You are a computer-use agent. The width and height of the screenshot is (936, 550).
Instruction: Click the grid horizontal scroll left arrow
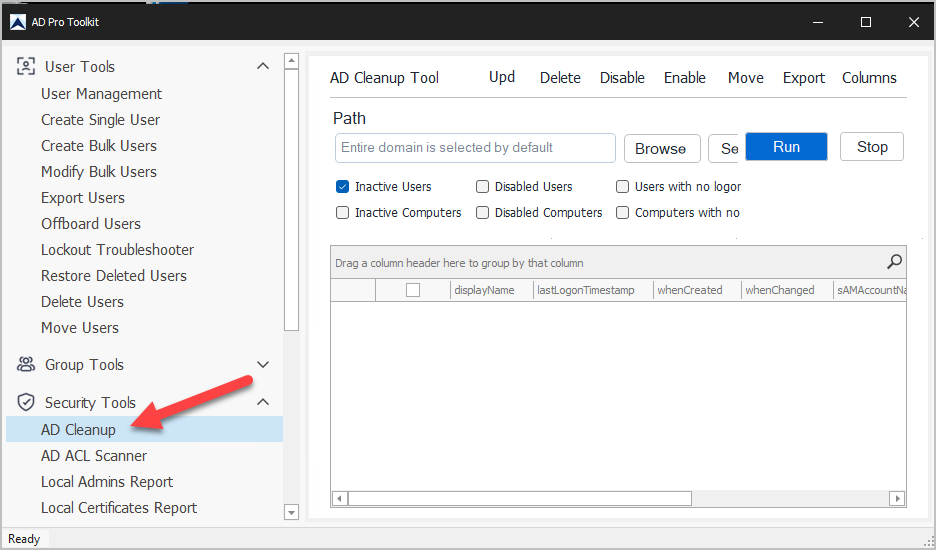(x=340, y=498)
